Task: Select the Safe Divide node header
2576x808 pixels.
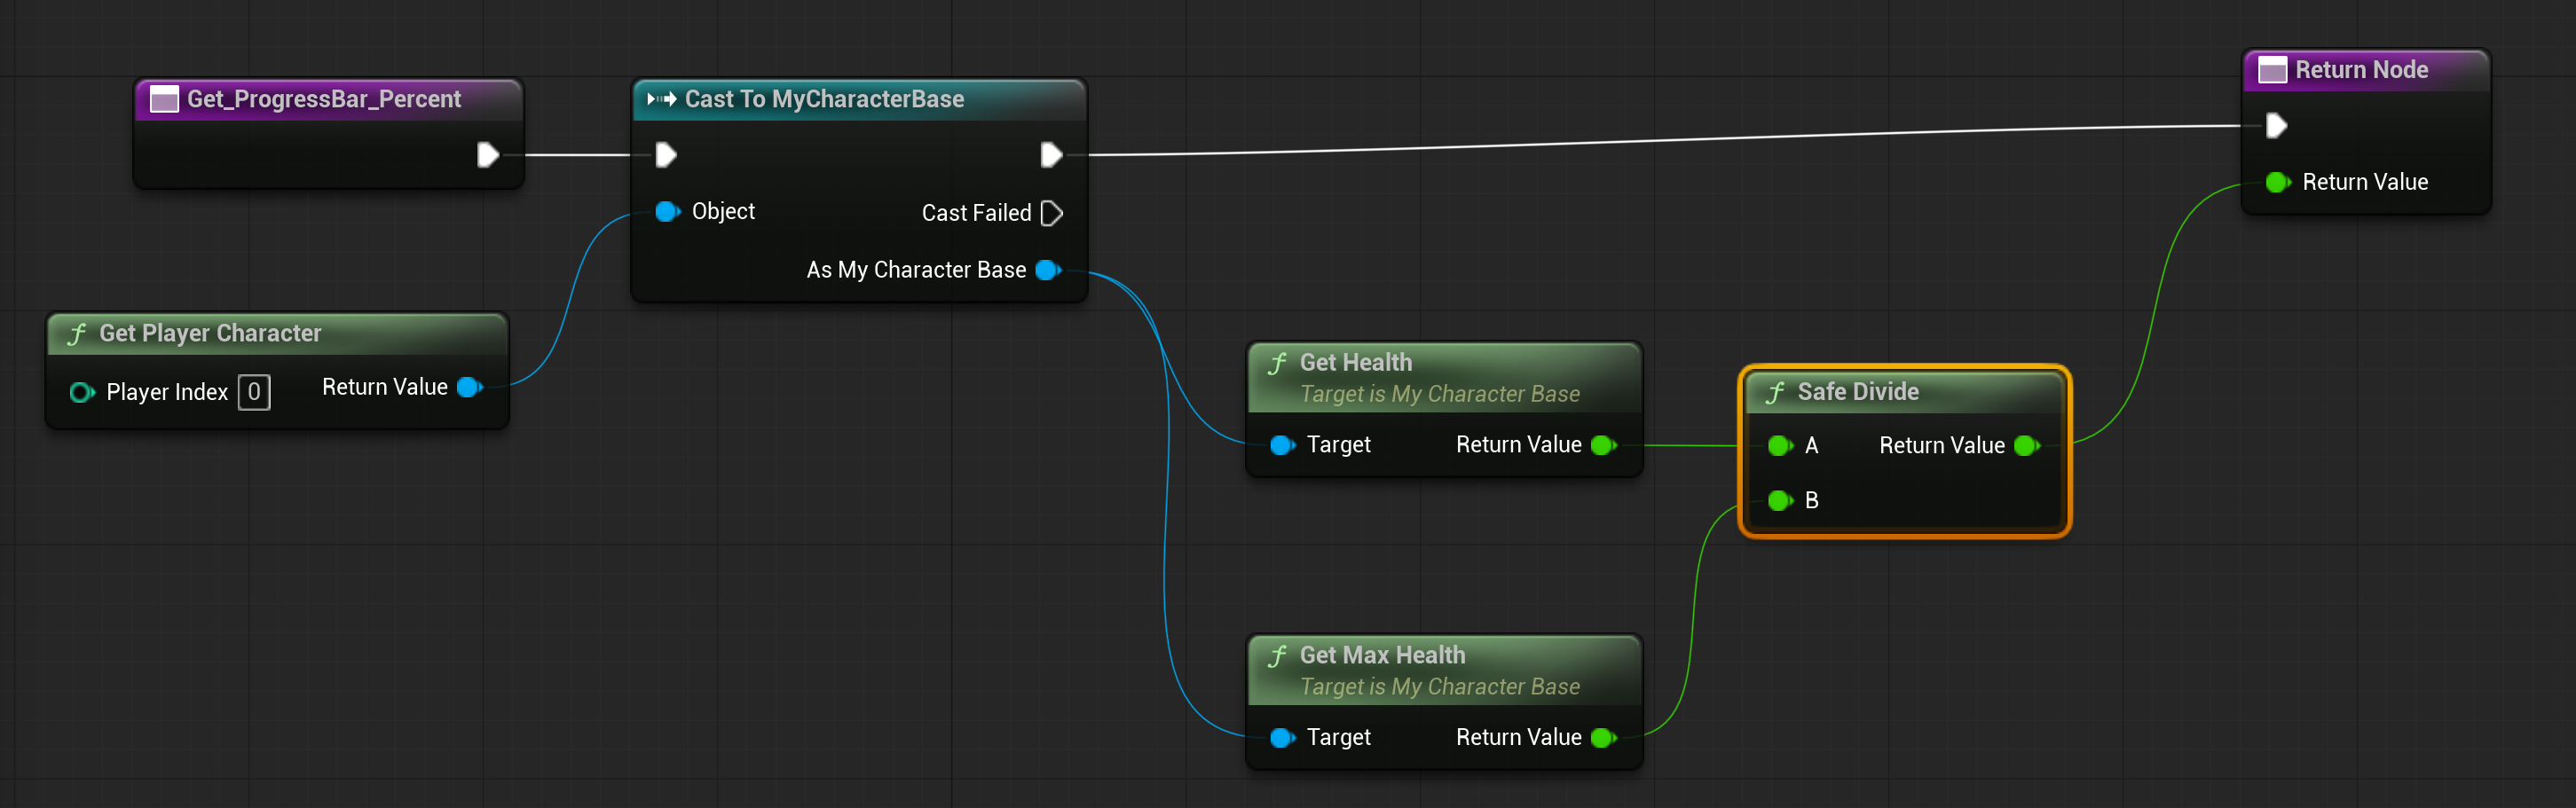Action: tap(1905, 392)
